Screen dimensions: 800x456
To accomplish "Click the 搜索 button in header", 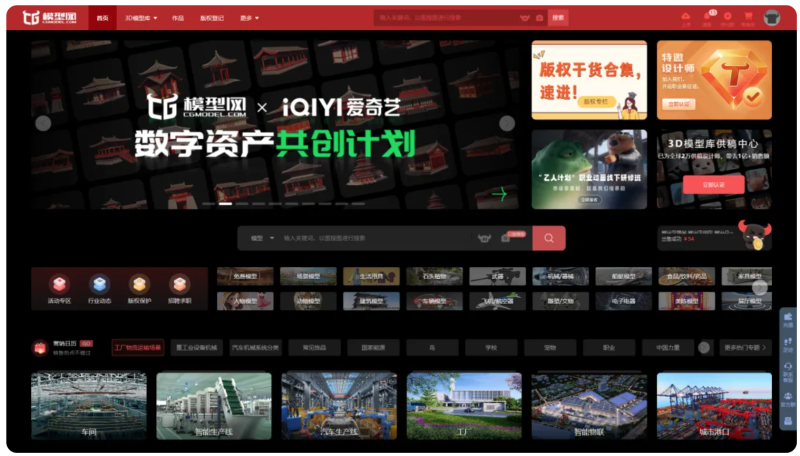I will click(558, 18).
